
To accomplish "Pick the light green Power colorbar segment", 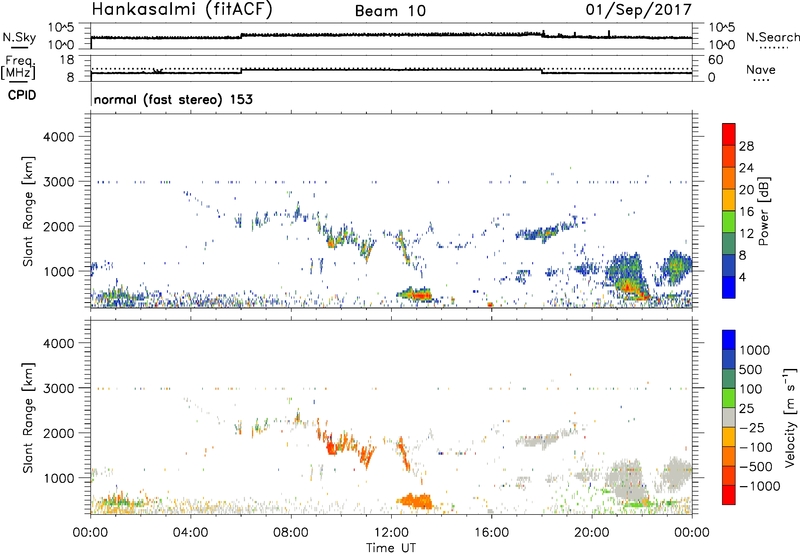I will click(x=729, y=222).
